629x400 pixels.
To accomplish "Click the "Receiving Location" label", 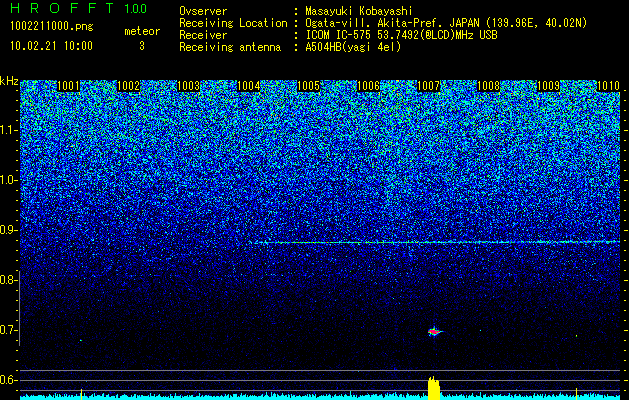I will (x=233, y=23).
